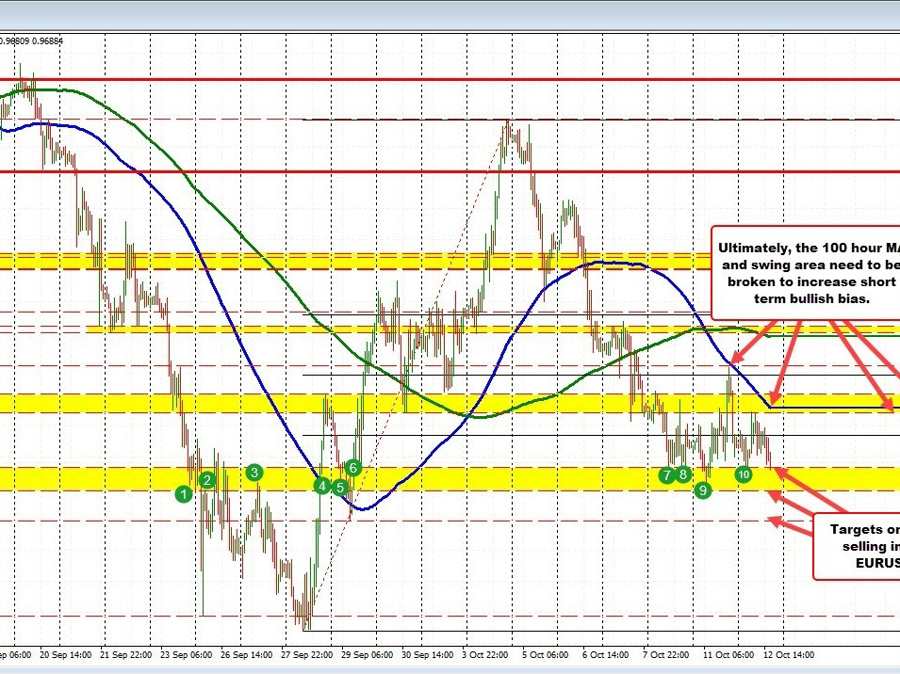Click the paired green markers 4 and 5
Image resolution: width=900 pixels, height=674 pixels.
point(330,485)
